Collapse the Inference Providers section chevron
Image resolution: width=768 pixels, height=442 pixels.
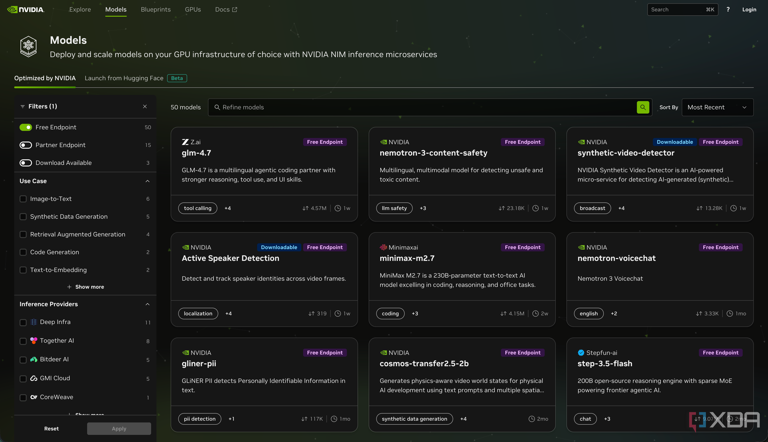(x=147, y=304)
